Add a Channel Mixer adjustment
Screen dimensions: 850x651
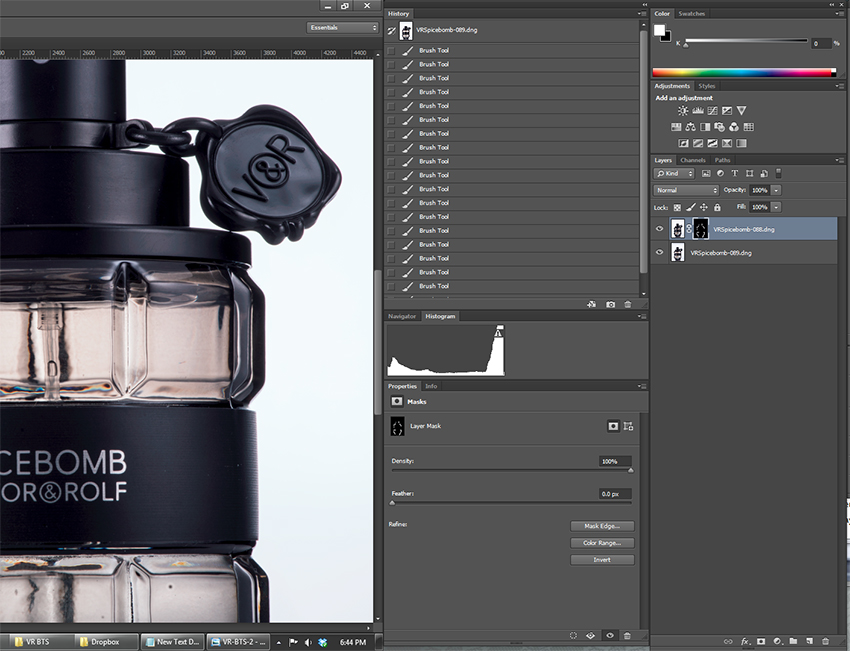pyautogui.click(x=734, y=127)
